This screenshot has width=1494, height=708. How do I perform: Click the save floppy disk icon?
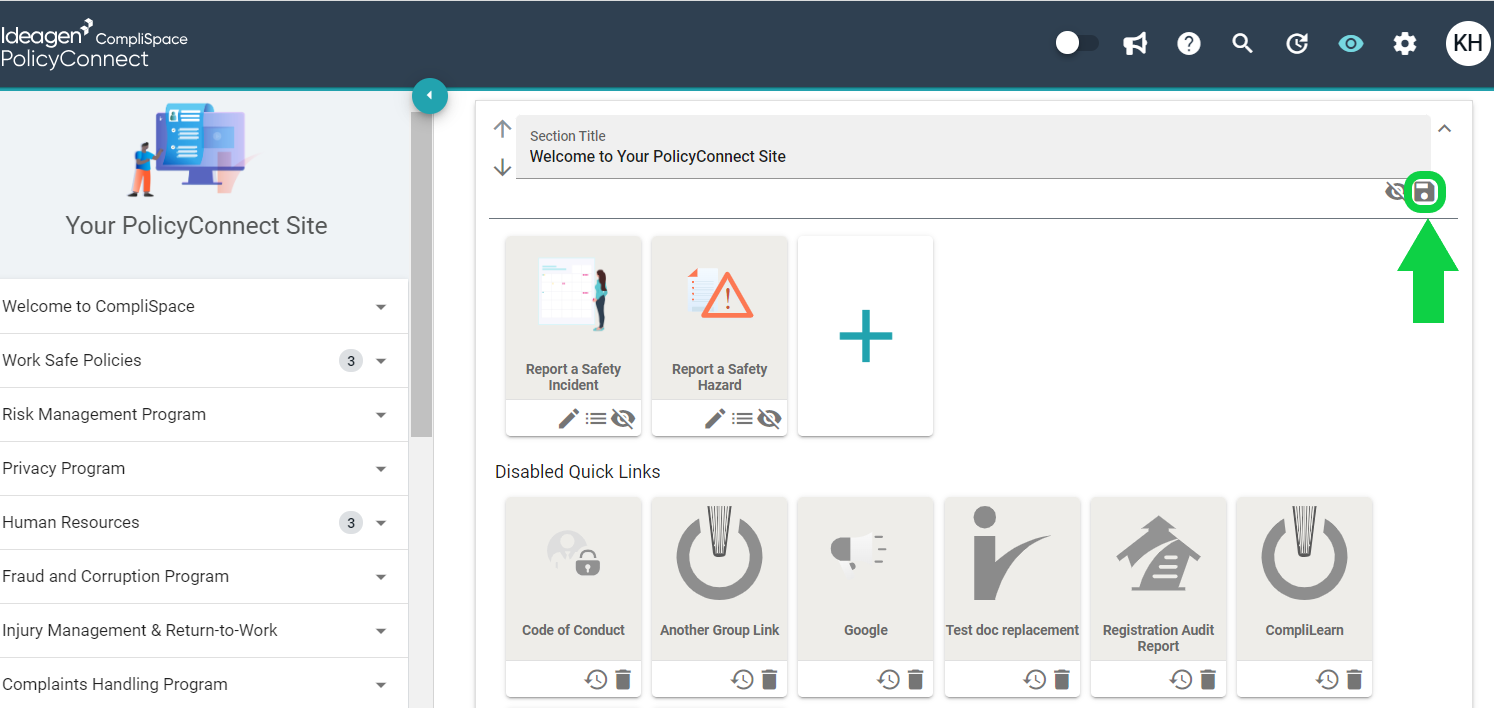click(x=1424, y=192)
